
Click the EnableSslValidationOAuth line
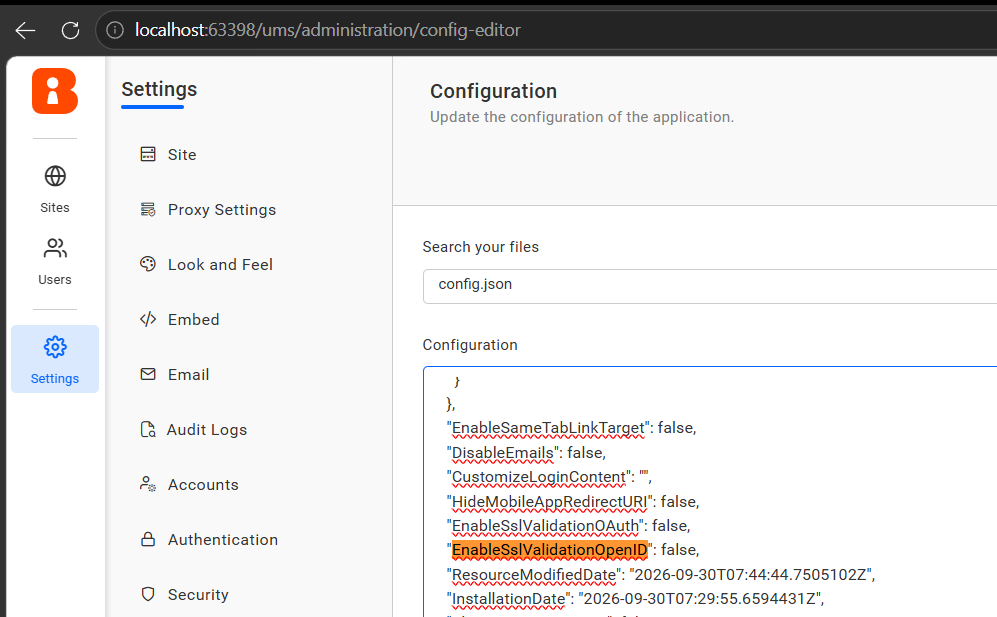pos(568,526)
